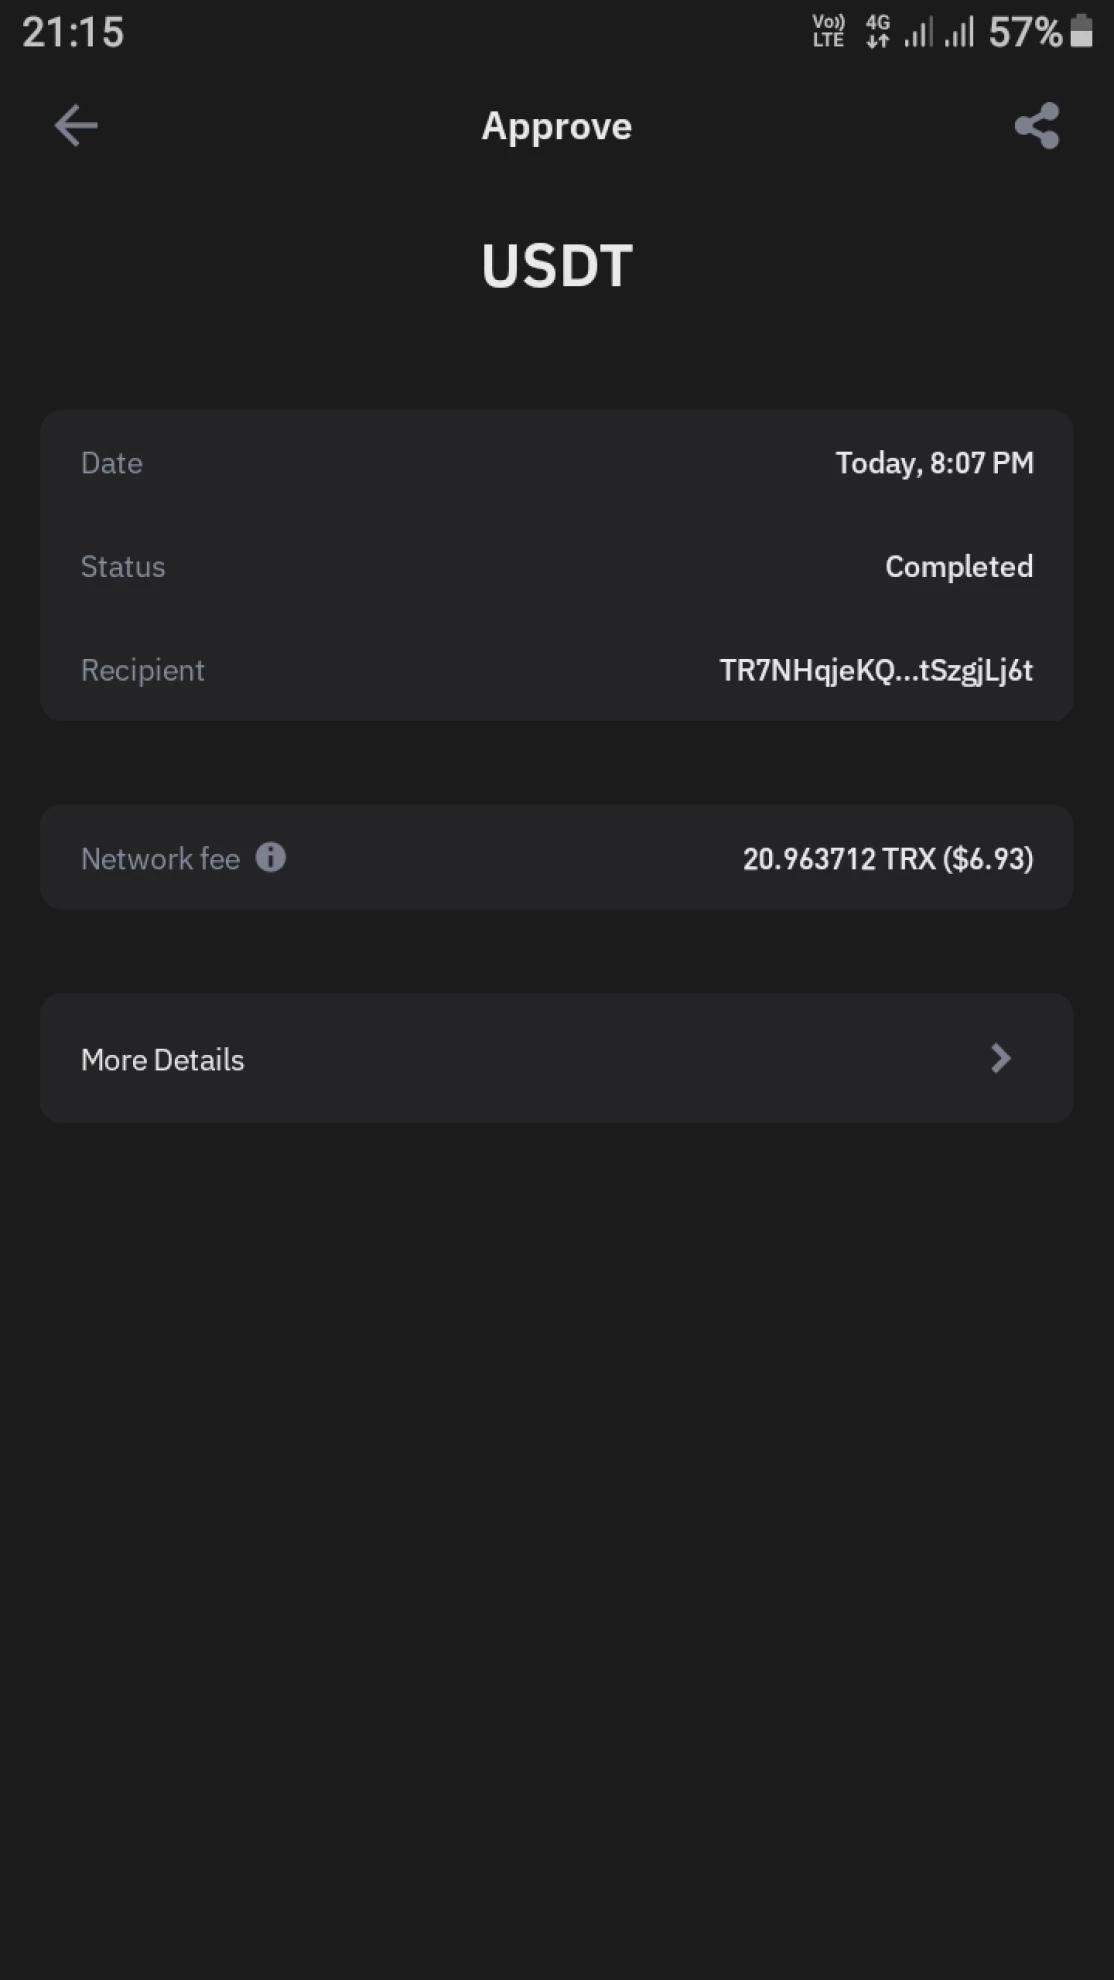Tap the USDT token heading
The height and width of the screenshot is (1980, 1114).
[556, 266]
